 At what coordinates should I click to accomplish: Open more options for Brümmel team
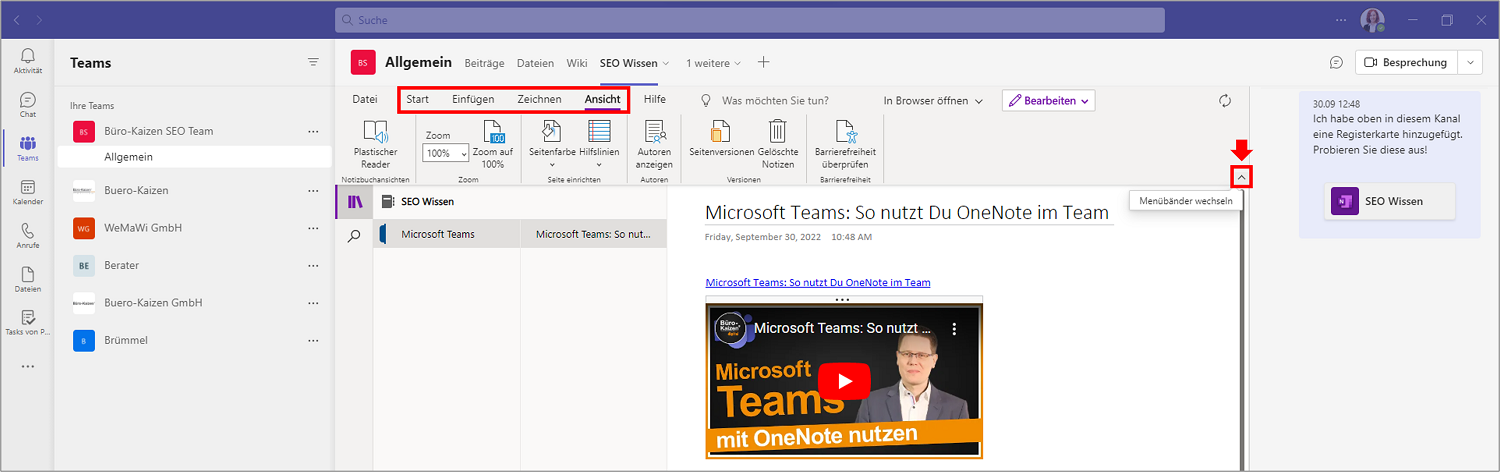pos(313,340)
